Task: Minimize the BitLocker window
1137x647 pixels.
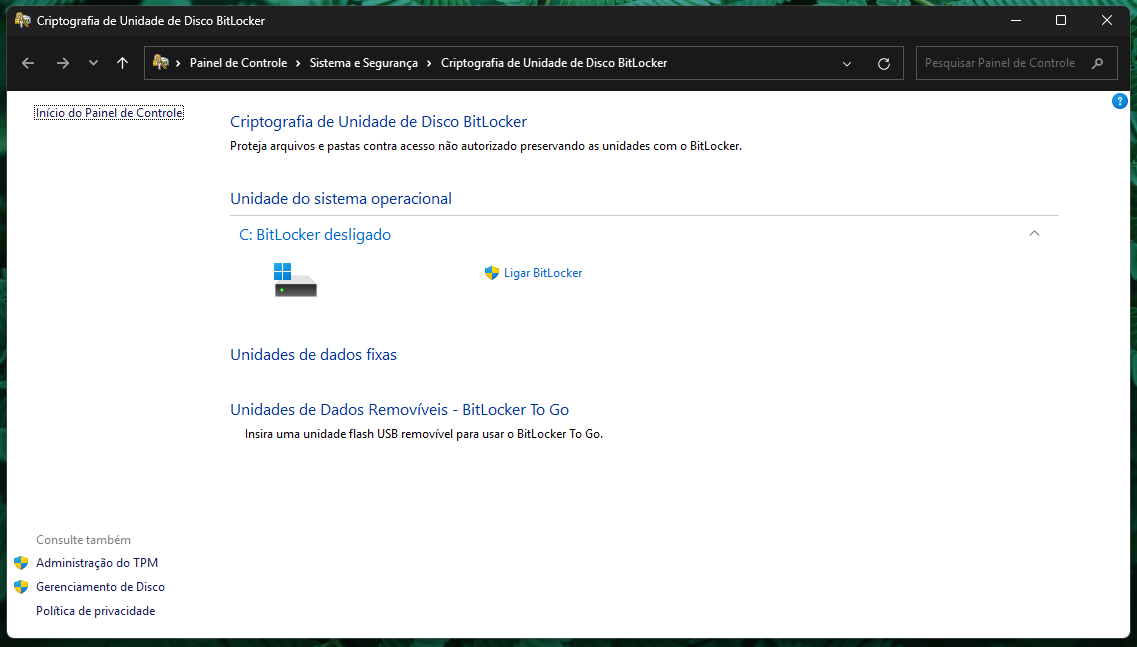Action: [x=1016, y=20]
